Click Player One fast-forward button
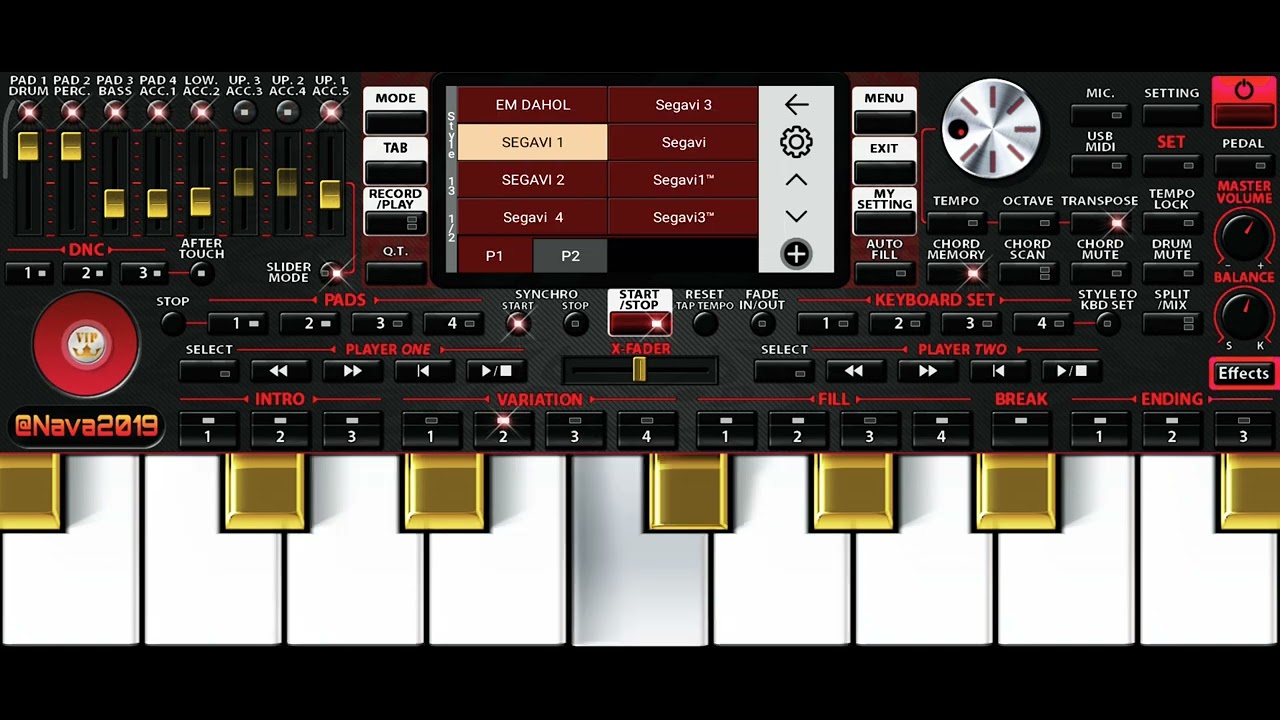Image resolution: width=1280 pixels, height=720 pixels. (352, 371)
